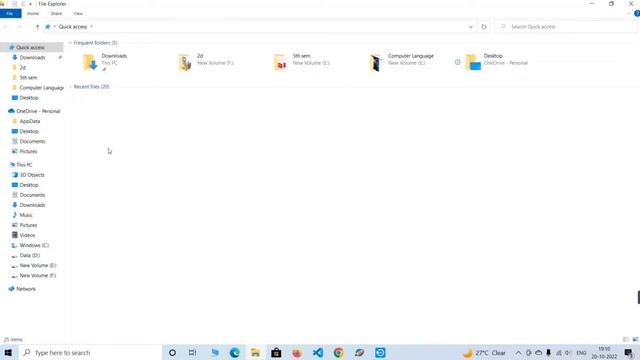This screenshot has height=360, width=640.
Task: Open the Windows Start menu
Action: pos(8,353)
